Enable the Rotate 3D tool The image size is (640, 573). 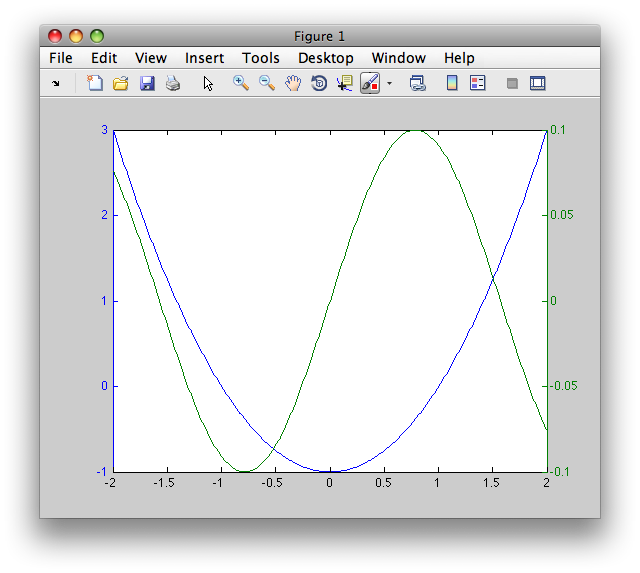pos(319,83)
